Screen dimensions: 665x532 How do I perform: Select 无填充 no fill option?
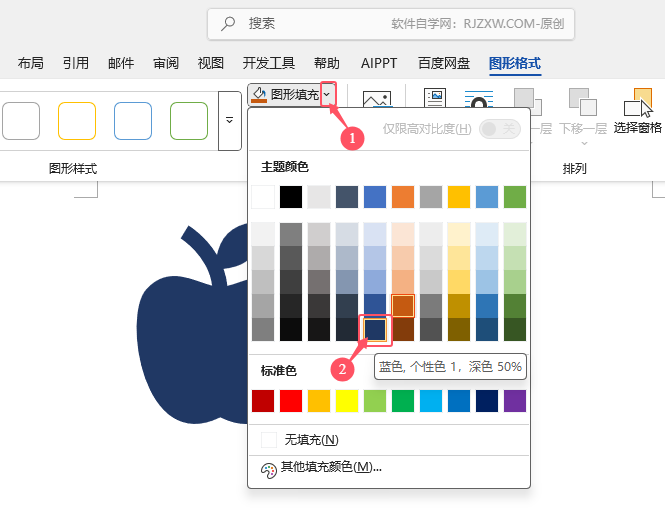[x=389, y=440]
